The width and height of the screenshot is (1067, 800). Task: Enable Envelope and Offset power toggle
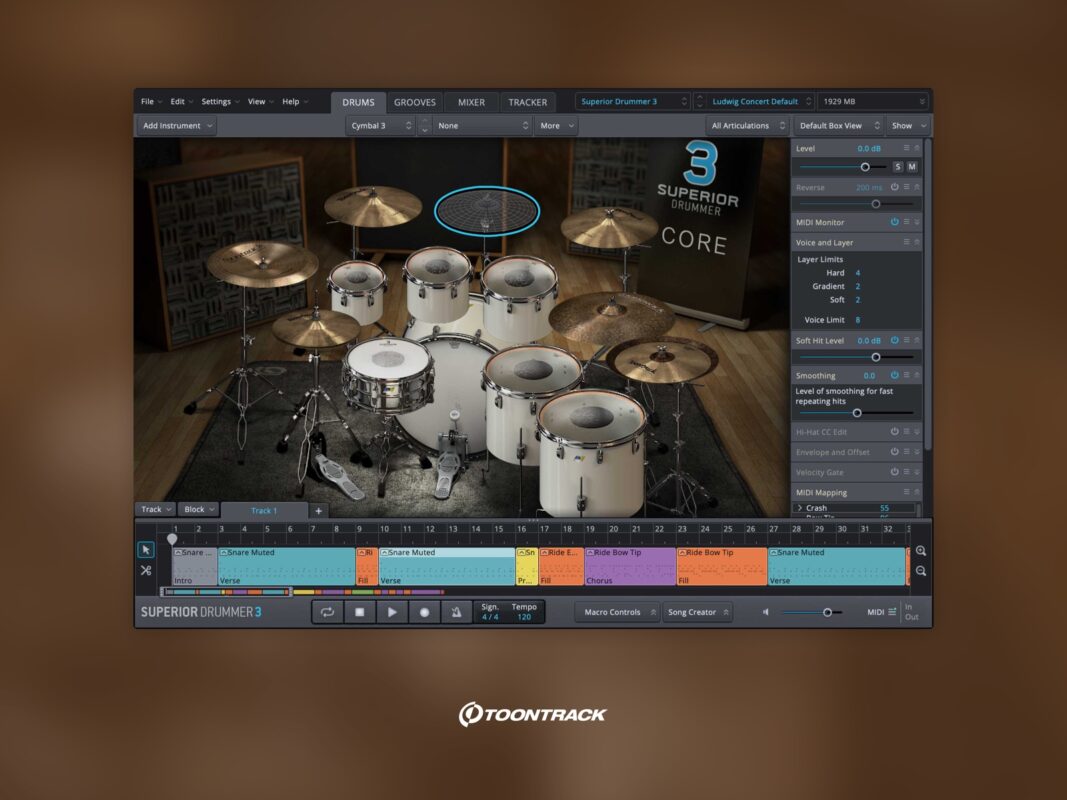click(894, 452)
